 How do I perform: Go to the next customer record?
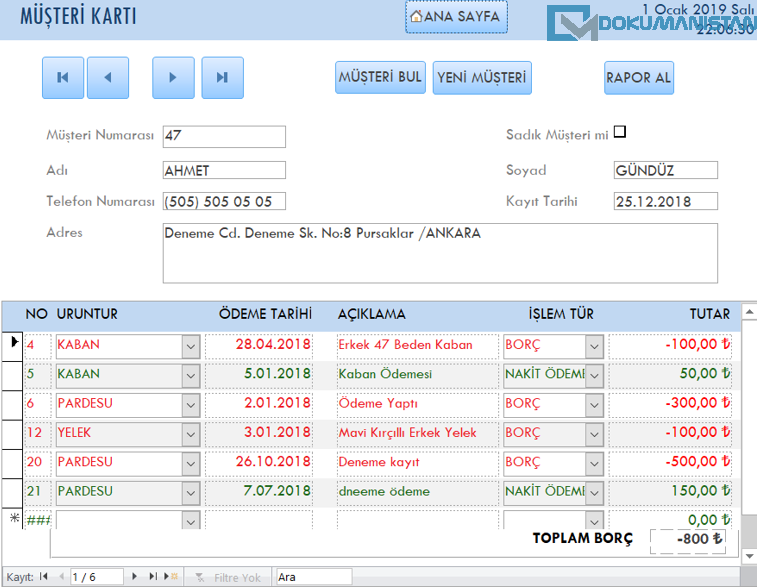[x=173, y=78]
